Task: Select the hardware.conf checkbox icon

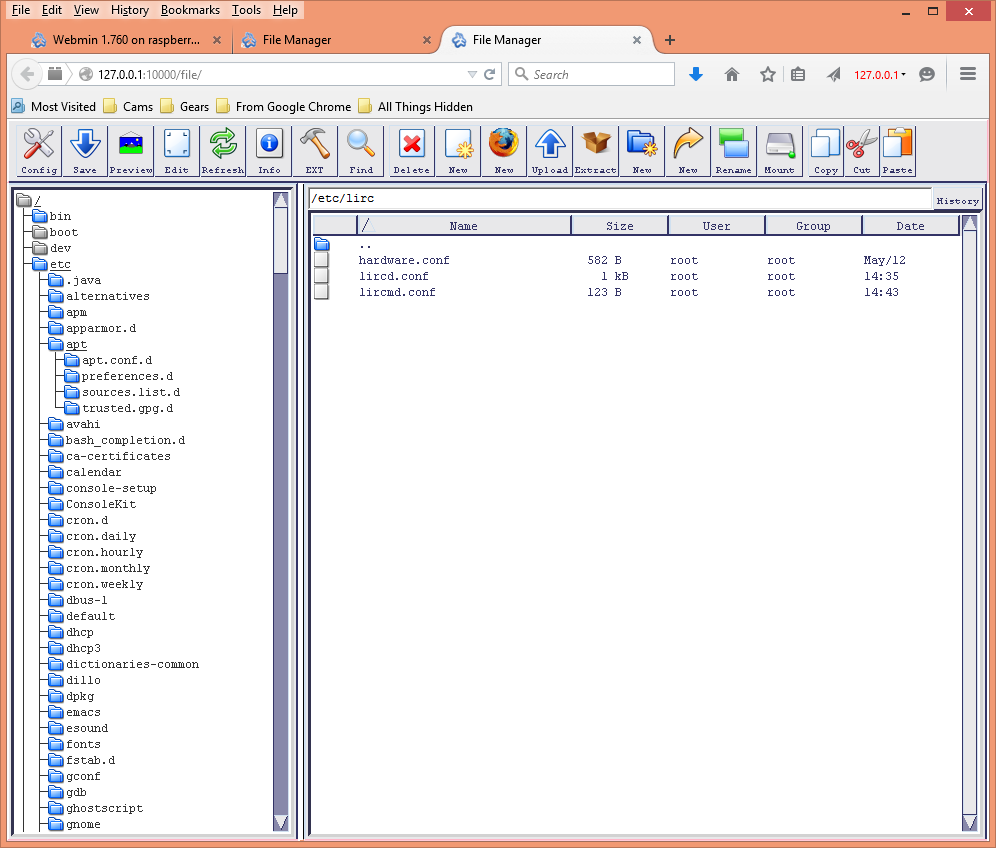Action: [x=321, y=260]
